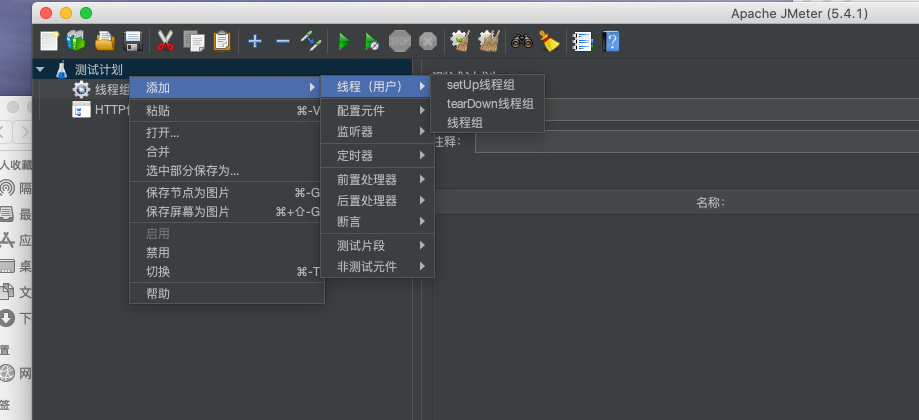Image resolution: width=919 pixels, height=420 pixels.
Task: Click the Paste clipboard icon
Action: (222, 41)
